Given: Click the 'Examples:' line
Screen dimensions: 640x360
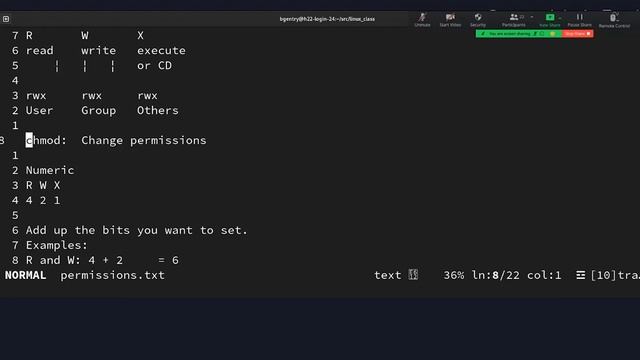Looking at the screenshot, I should pos(57,245).
